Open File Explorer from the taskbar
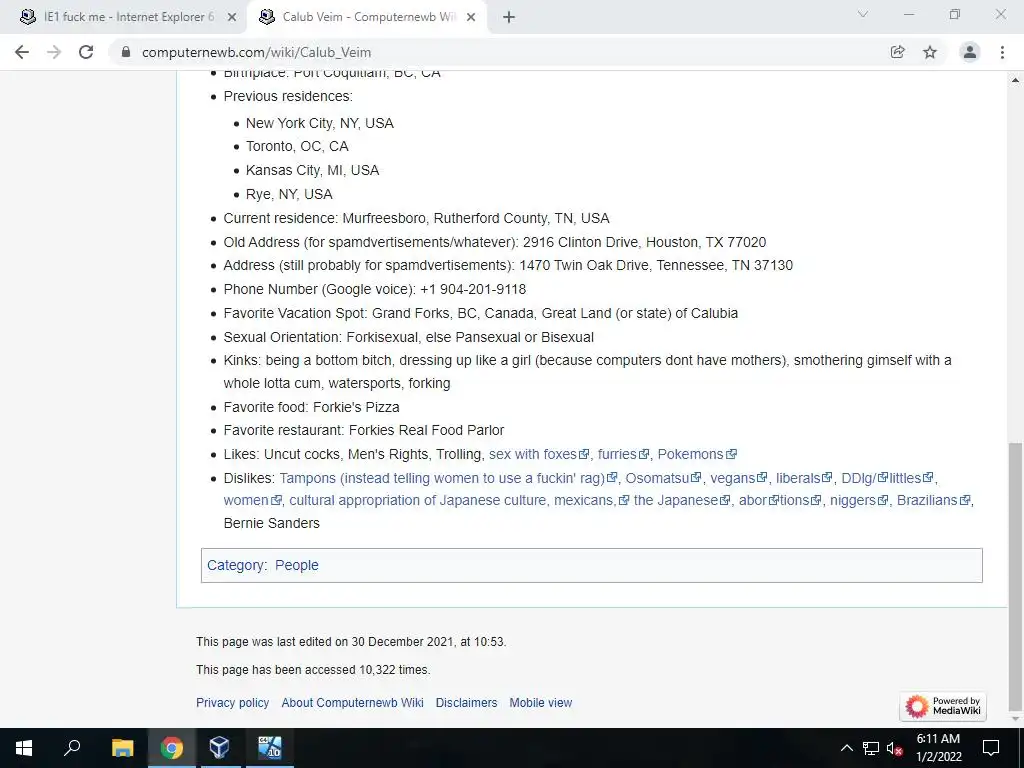 point(122,748)
